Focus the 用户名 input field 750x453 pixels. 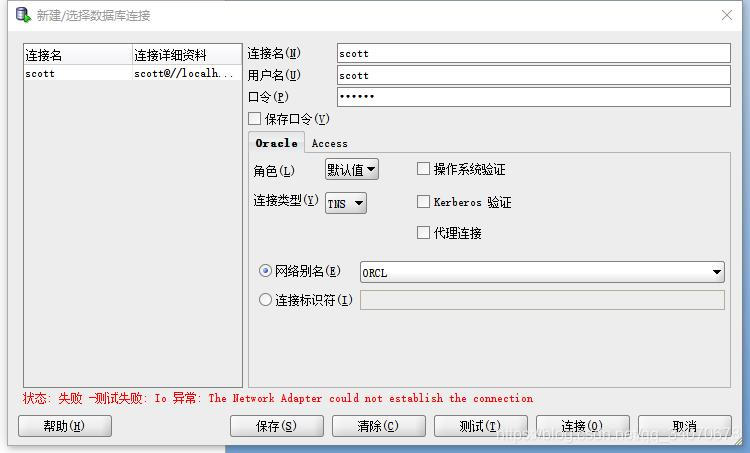[x=534, y=75]
